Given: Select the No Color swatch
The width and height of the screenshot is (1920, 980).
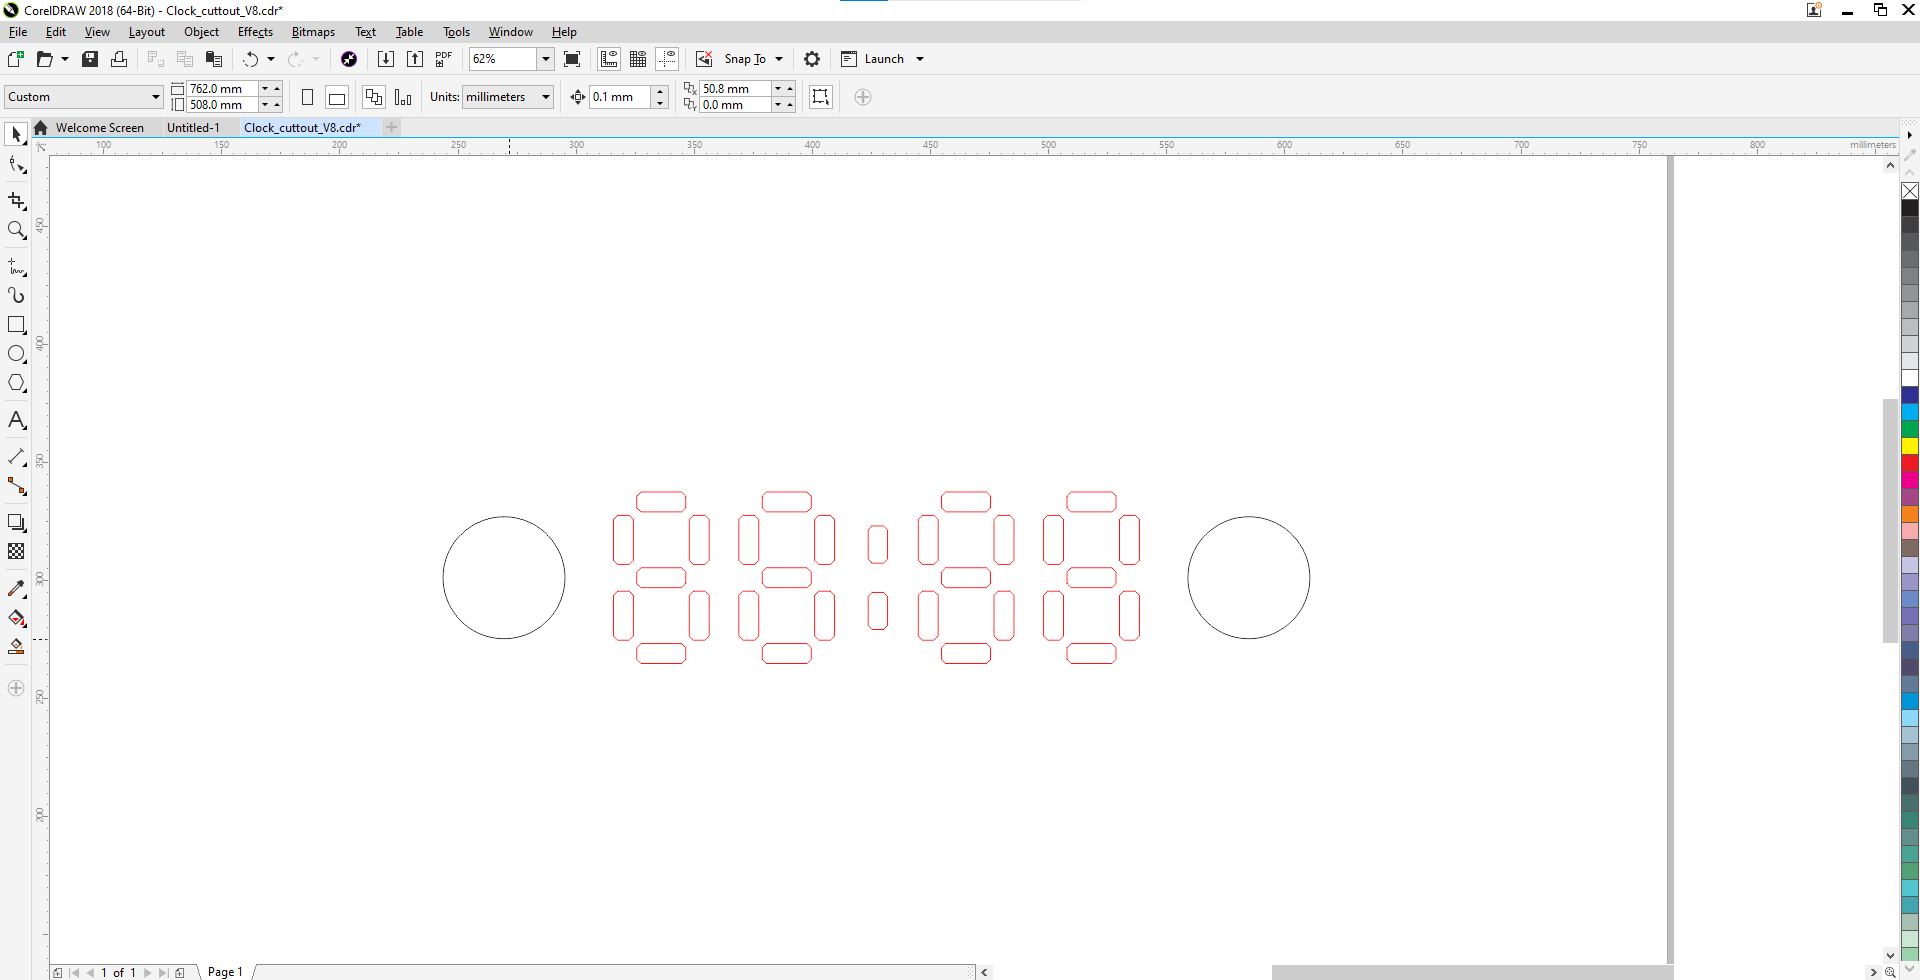Looking at the screenshot, I should click(1910, 191).
